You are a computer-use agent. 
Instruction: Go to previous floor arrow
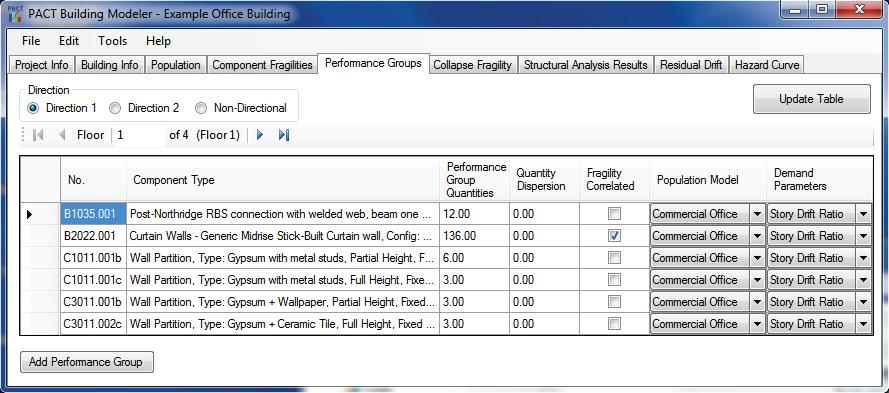[x=62, y=135]
